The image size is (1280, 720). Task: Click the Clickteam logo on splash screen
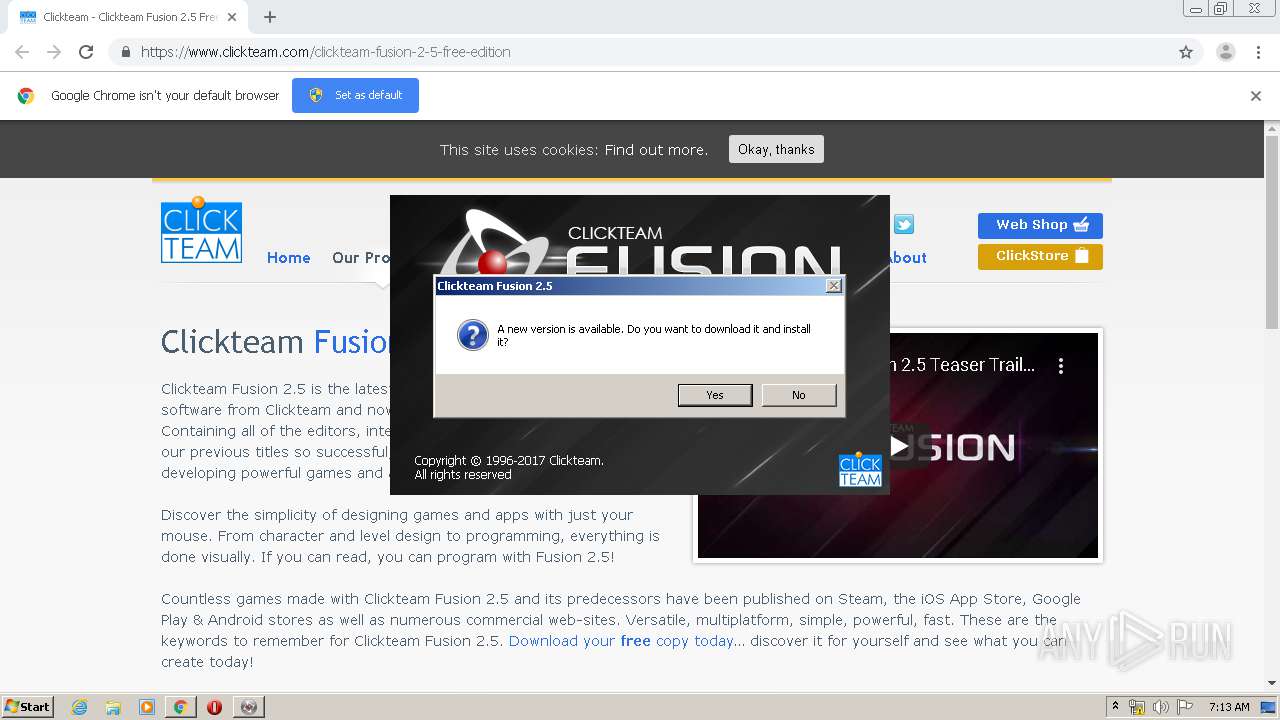point(860,470)
